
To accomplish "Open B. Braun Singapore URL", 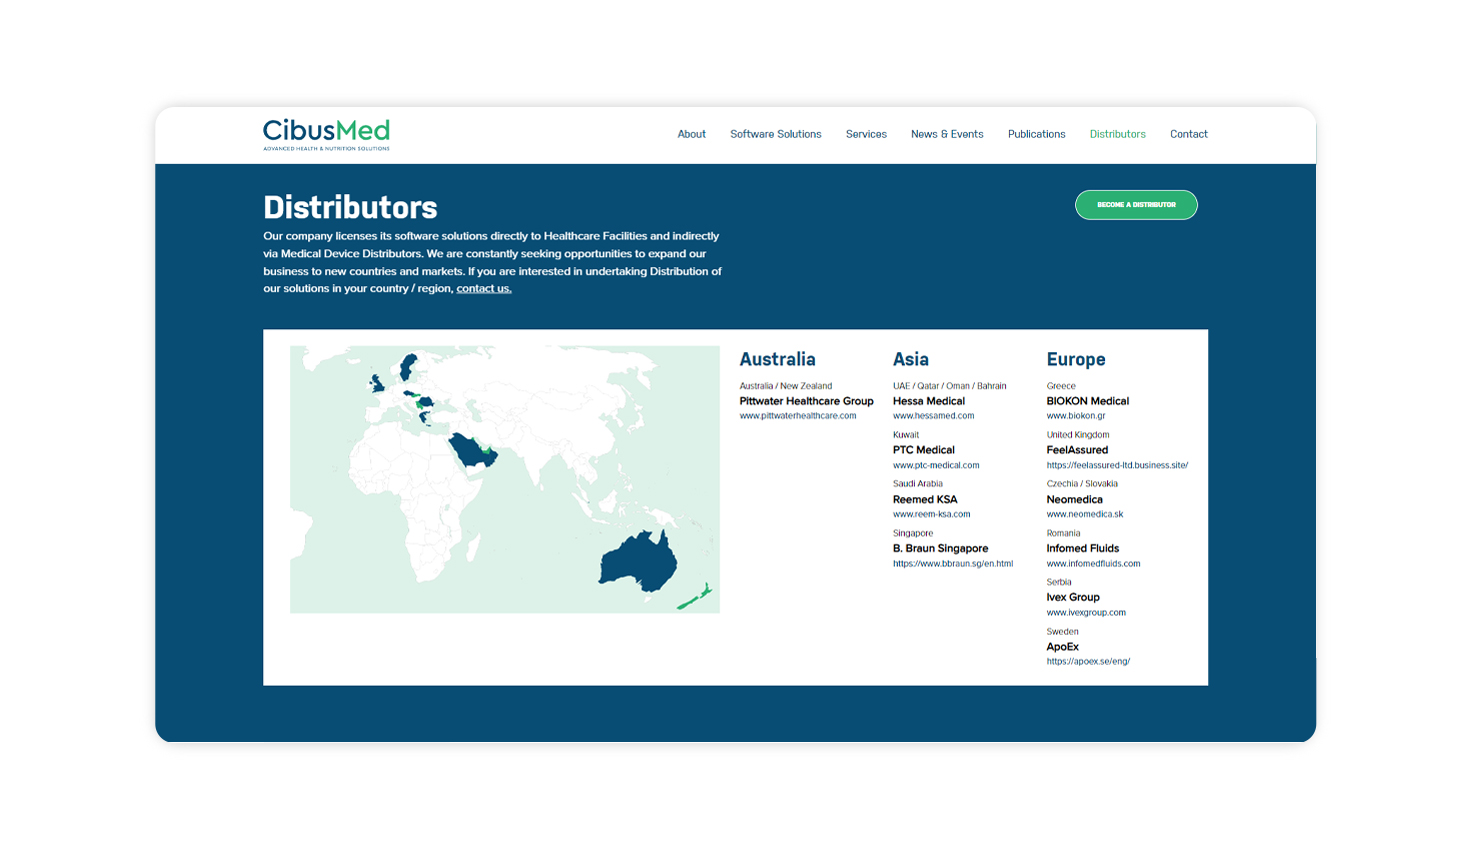I will pos(952,564).
